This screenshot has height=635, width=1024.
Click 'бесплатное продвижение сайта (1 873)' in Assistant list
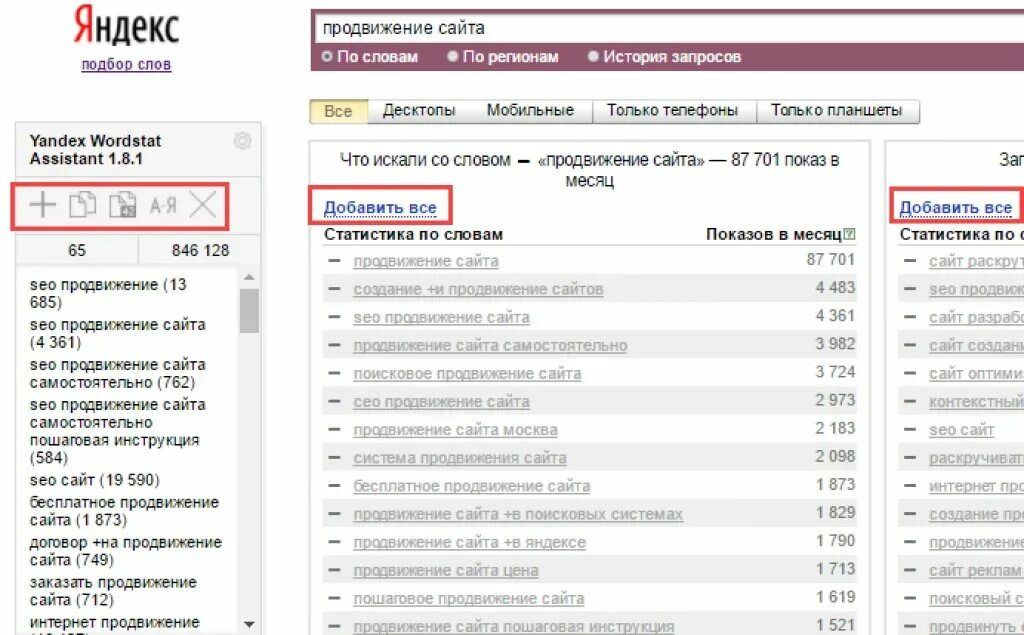point(124,511)
